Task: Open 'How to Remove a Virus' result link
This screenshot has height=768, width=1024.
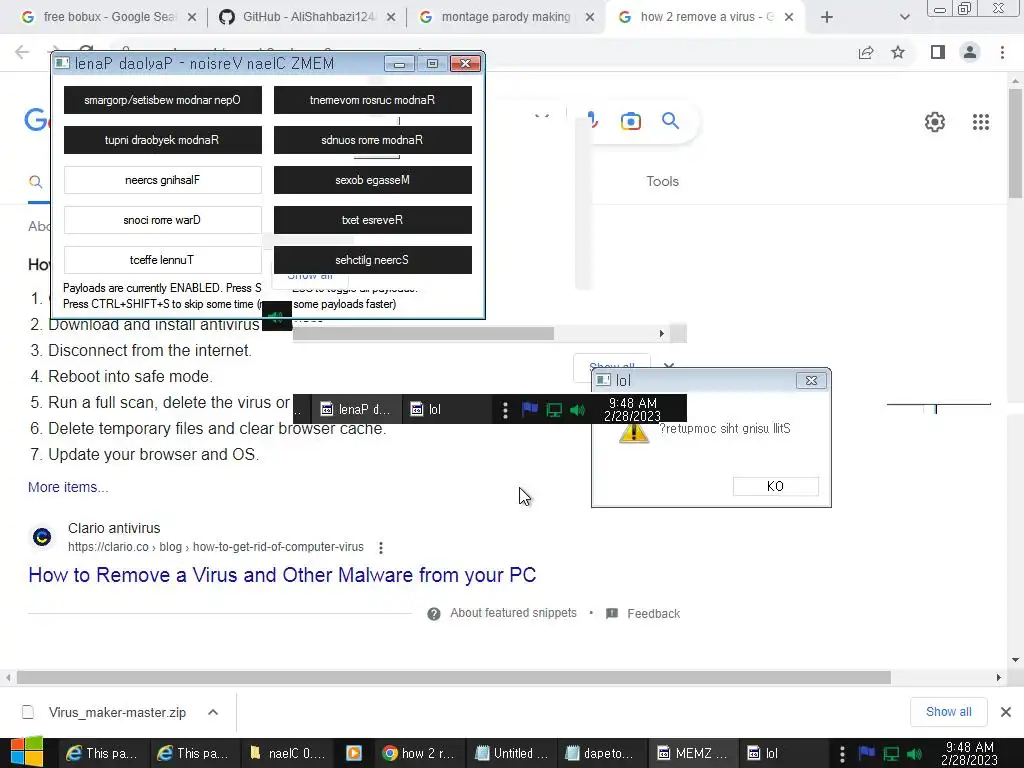Action: click(x=282, y=575)
